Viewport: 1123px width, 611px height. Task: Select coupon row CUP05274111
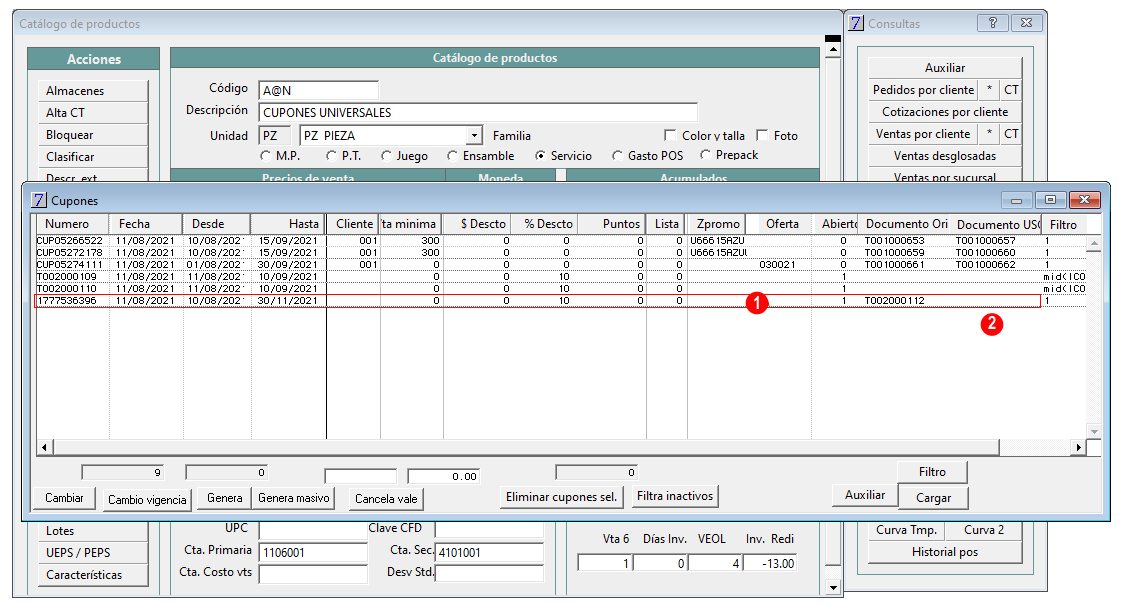point(561,264)
